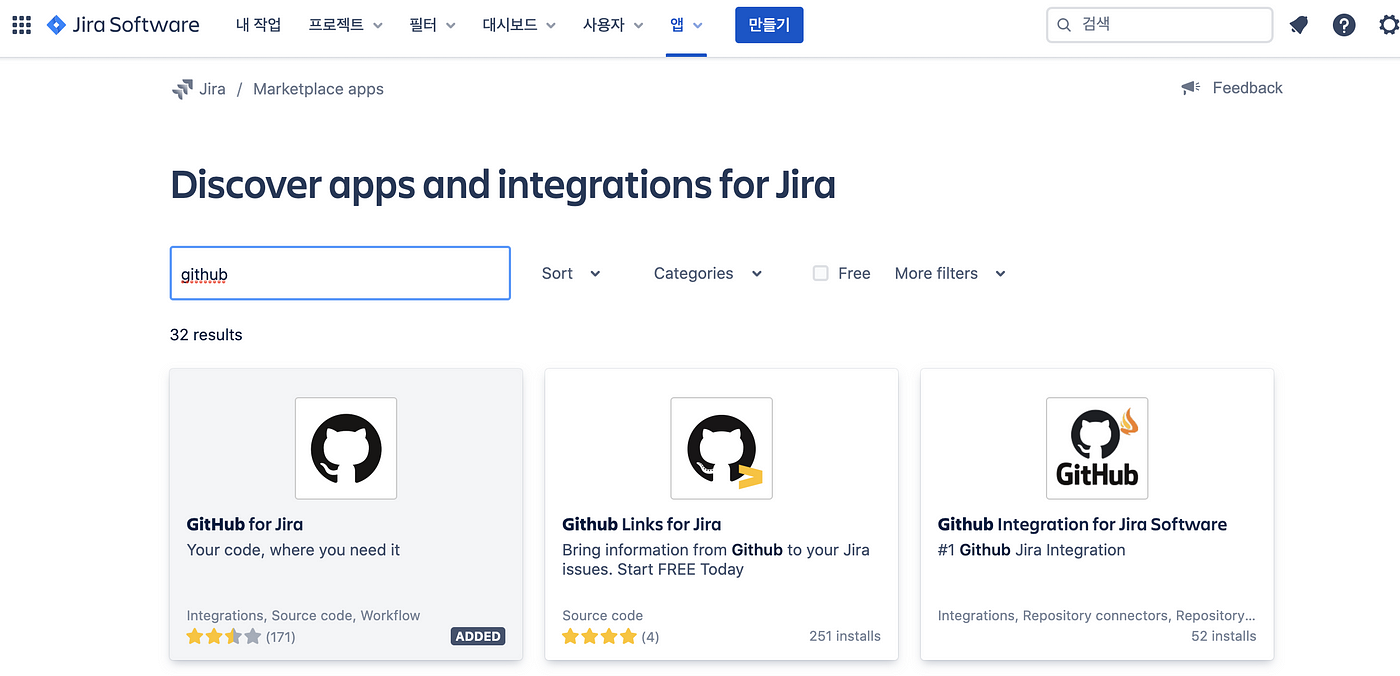
Task: Focus the top 검색 search box
Action: pyautogui.click(x=1160, y=25)
